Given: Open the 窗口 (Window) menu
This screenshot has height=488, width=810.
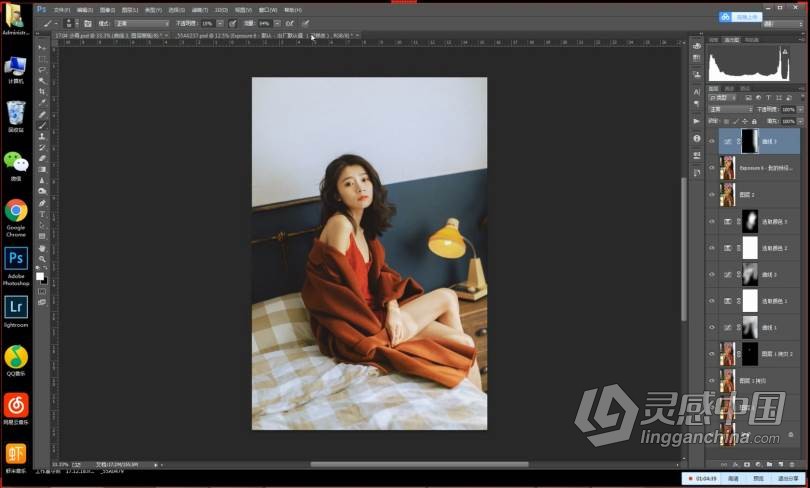Looking at the screenshot, I should tap(268, 10).
